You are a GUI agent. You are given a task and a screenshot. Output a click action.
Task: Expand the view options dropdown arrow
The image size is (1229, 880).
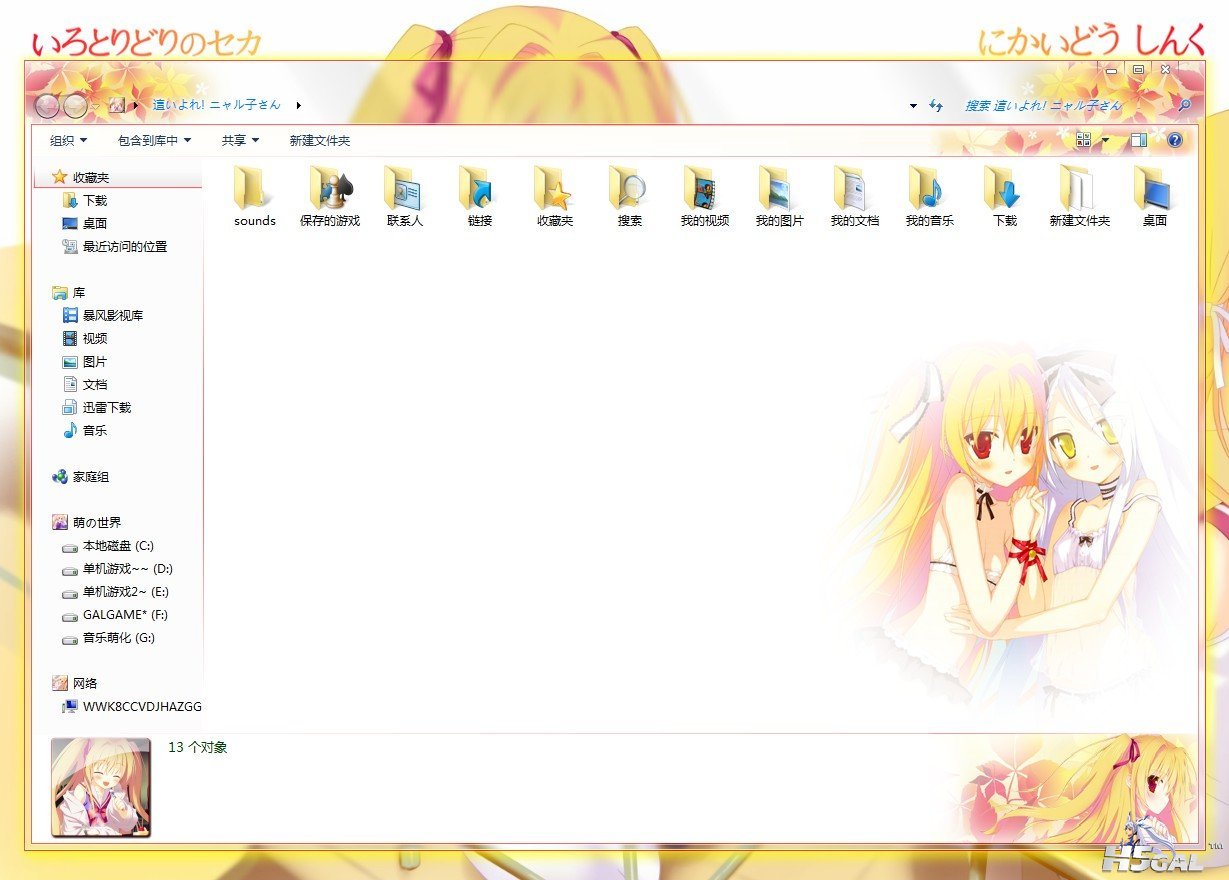click(x=1105, y=141)
